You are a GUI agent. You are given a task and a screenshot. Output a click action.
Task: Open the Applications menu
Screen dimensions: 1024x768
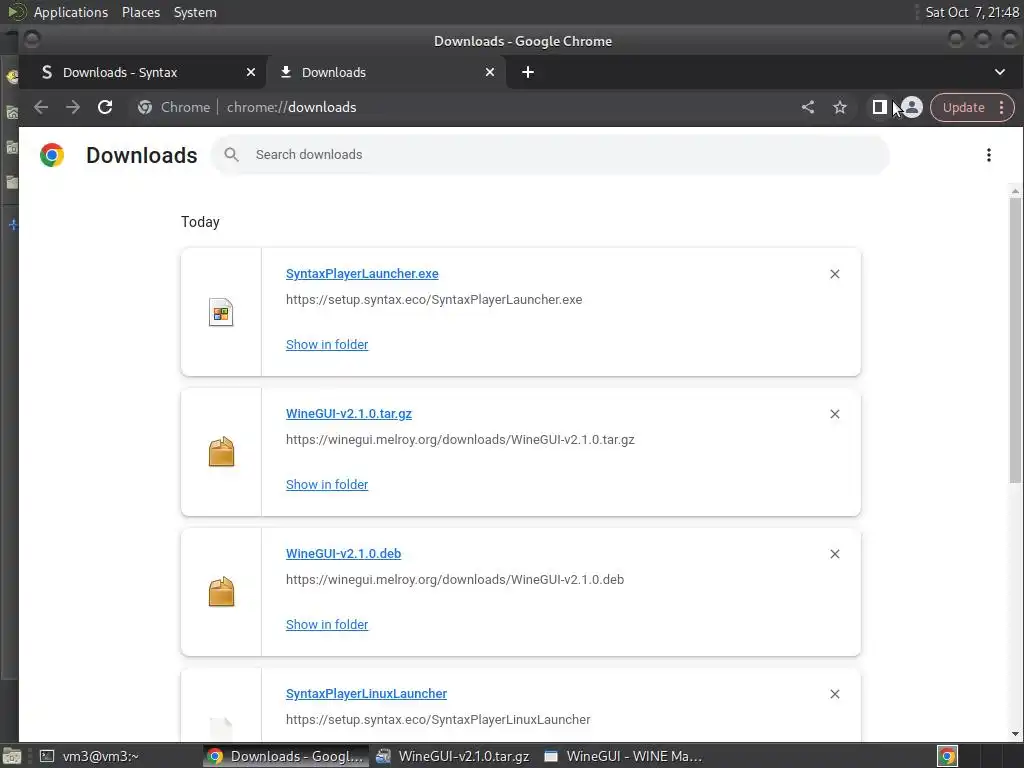coord(71,12)
